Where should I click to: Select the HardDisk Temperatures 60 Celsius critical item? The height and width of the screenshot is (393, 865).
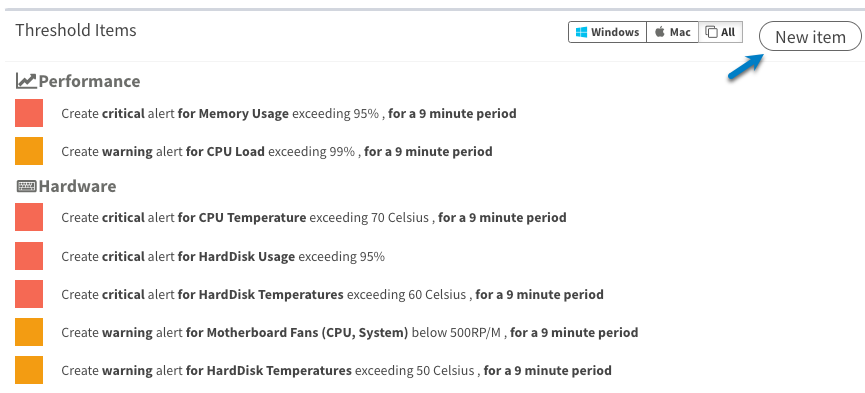[x=332, y=294]
